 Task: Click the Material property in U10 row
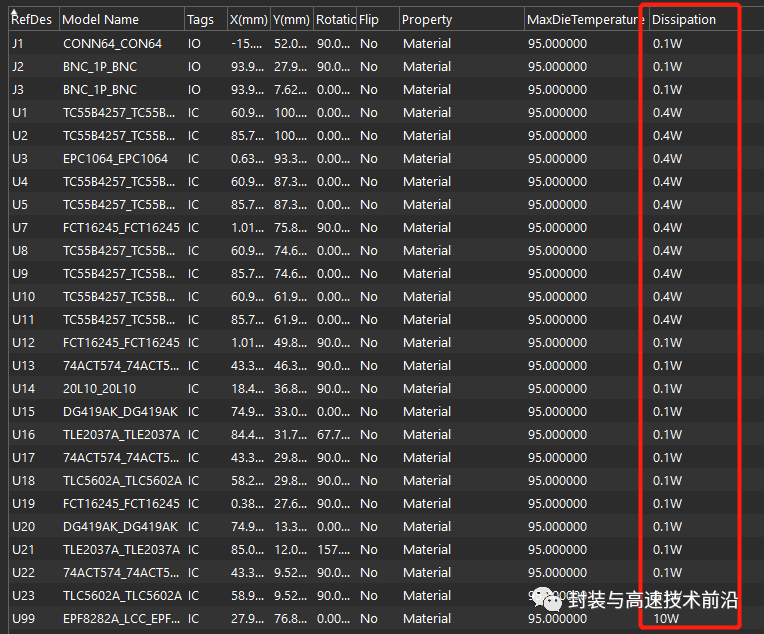pyautogui.click(x=427, y=297)
